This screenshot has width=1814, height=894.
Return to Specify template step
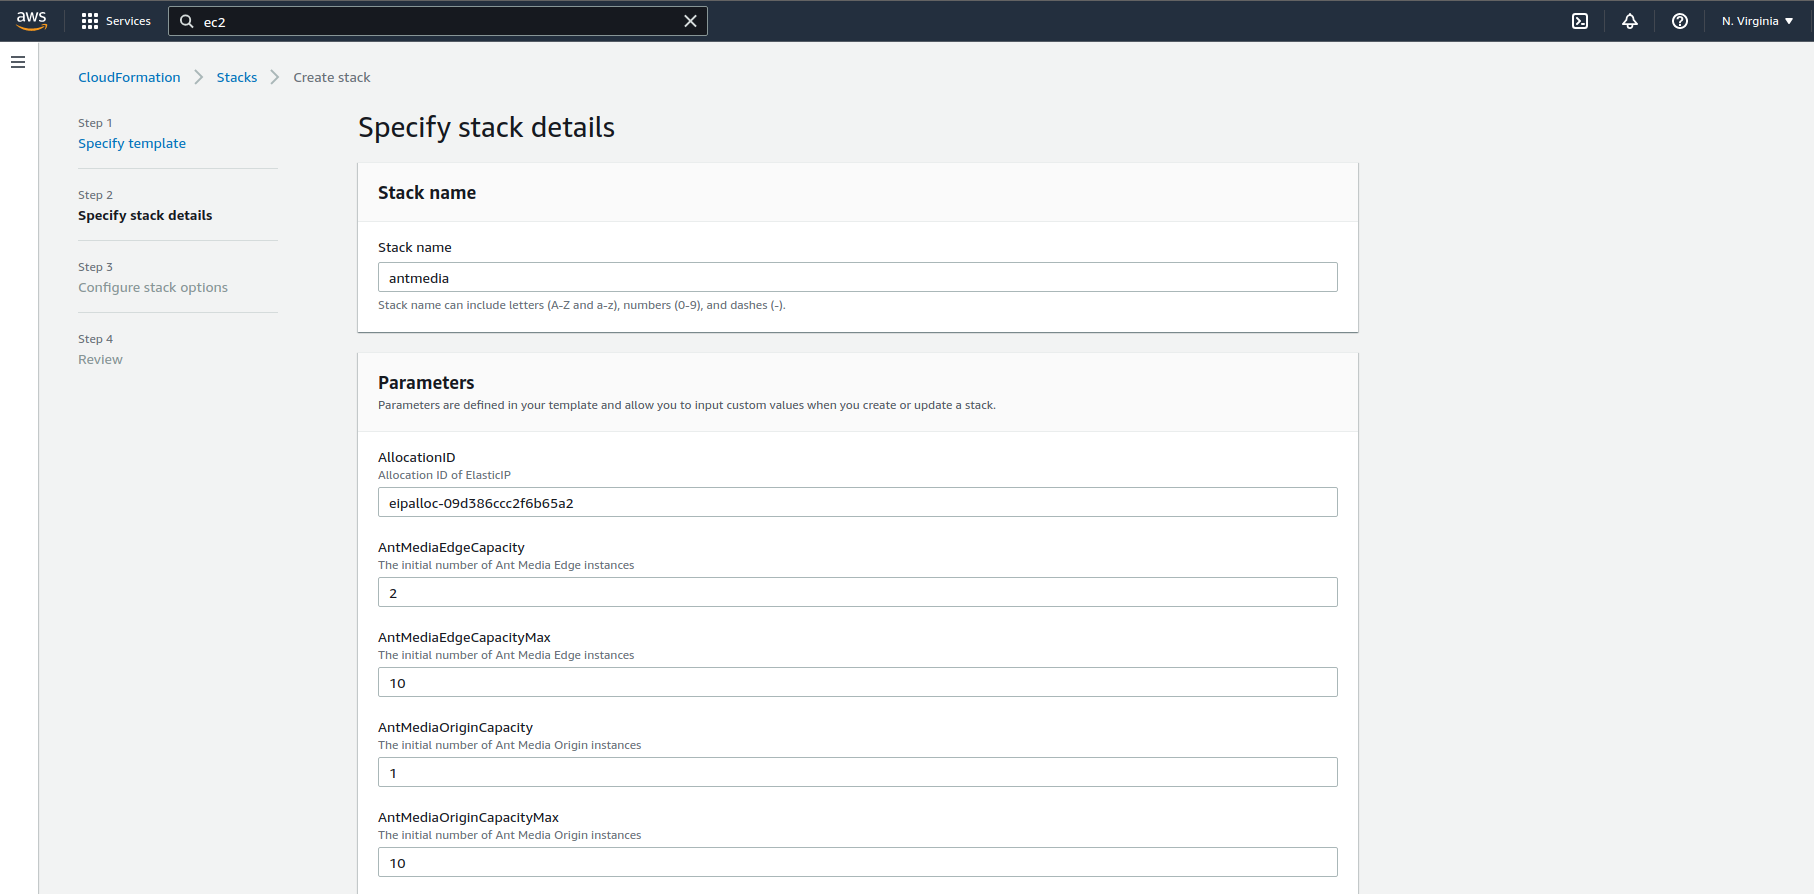tap(132, 143)
